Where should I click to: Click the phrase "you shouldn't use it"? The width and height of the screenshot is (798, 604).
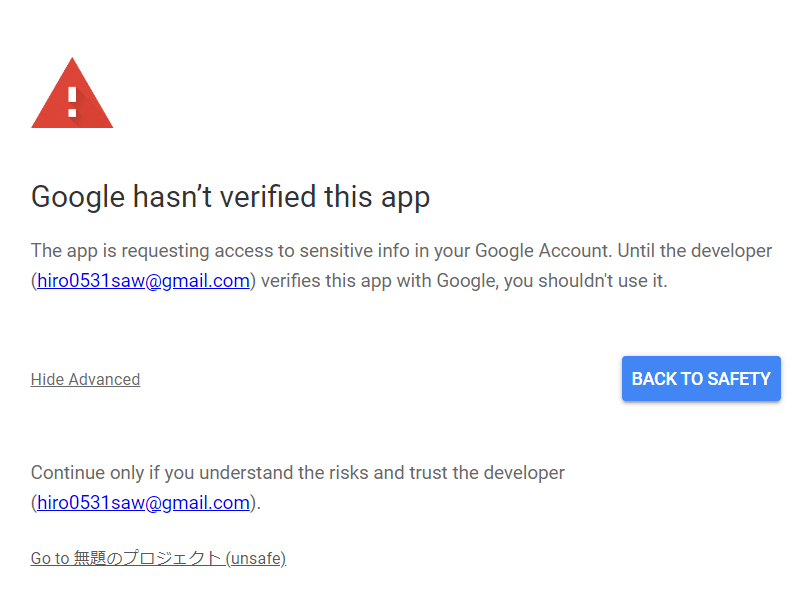click(x=585, y=281)
